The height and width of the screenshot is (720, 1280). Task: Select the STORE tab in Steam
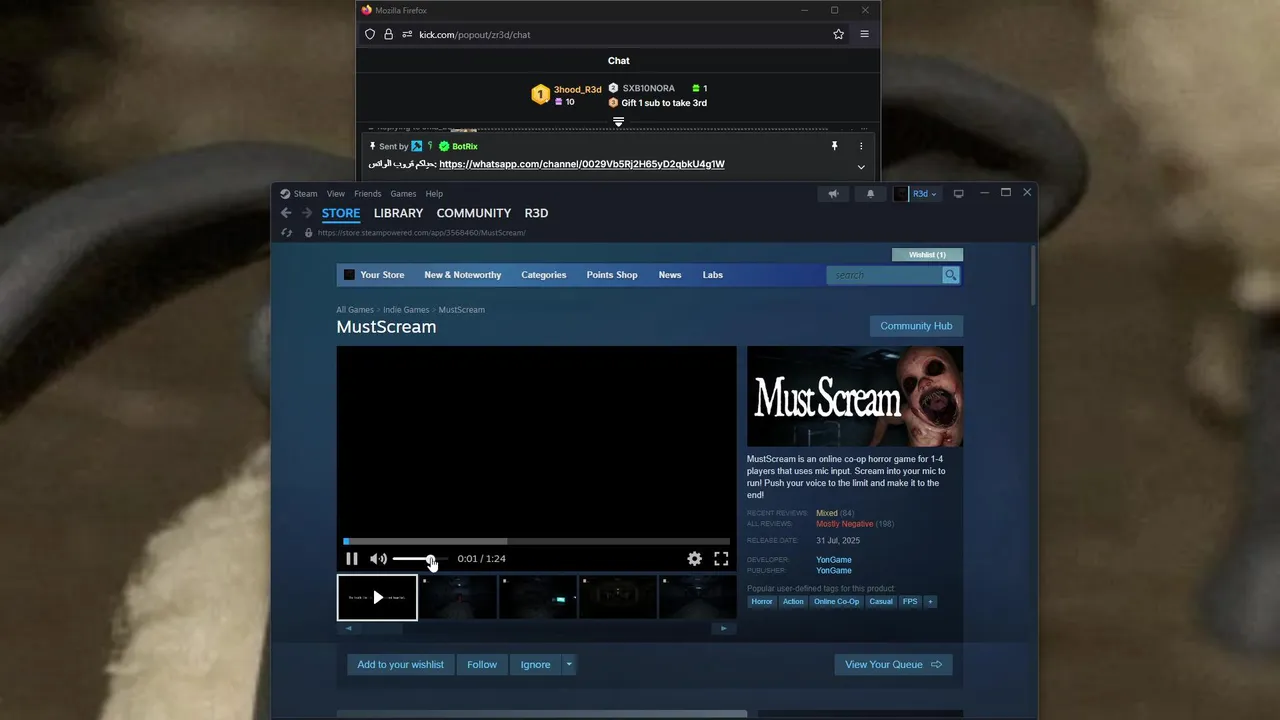point(341,213)
